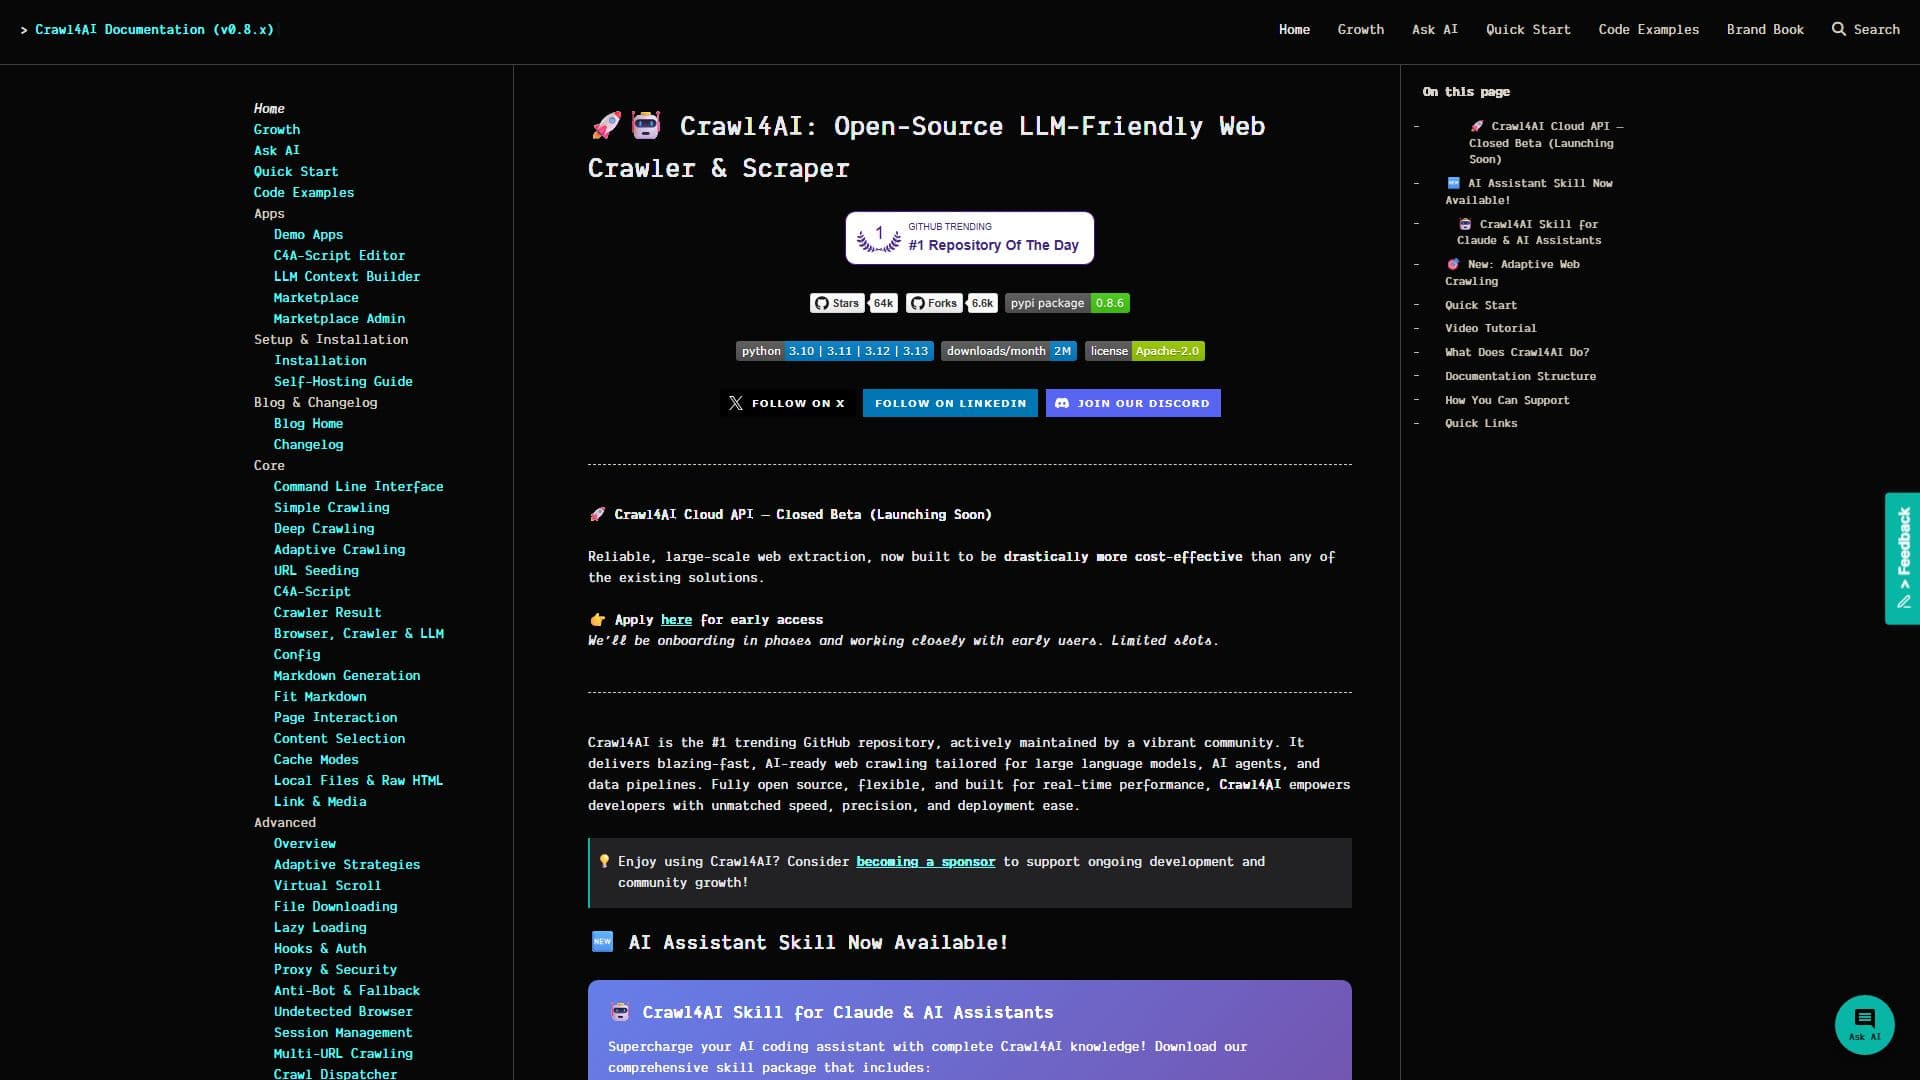
Task: Open Brand Book in top navigation
Action: [1765, 29]
